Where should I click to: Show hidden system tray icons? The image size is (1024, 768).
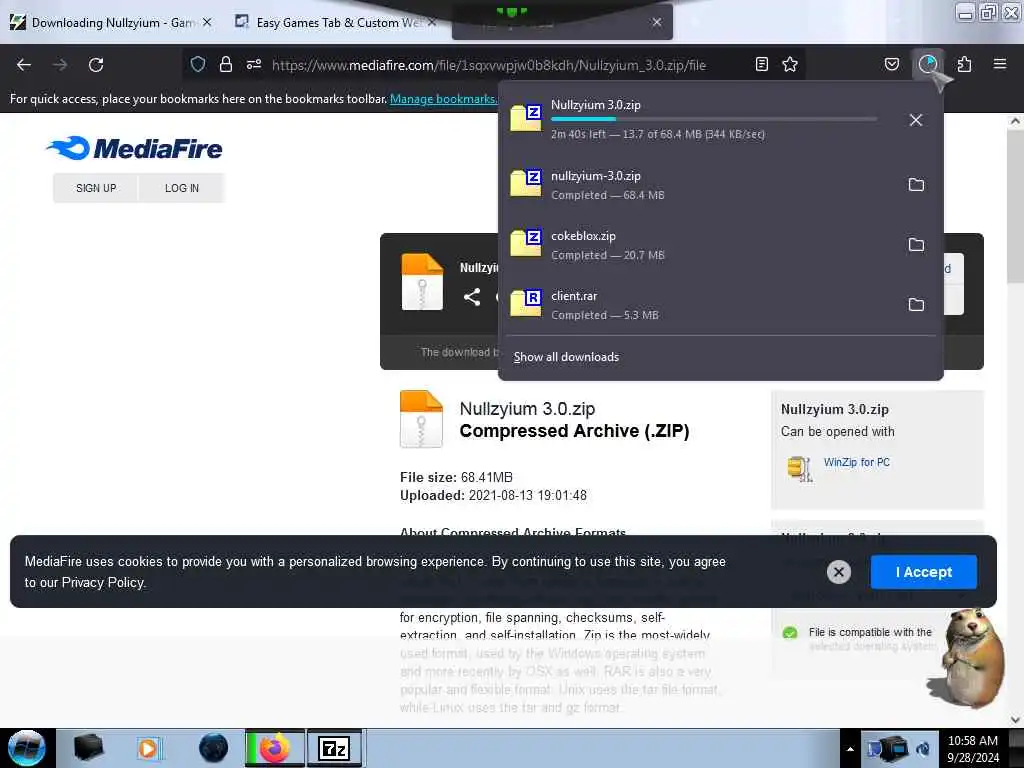click(850, 749)
